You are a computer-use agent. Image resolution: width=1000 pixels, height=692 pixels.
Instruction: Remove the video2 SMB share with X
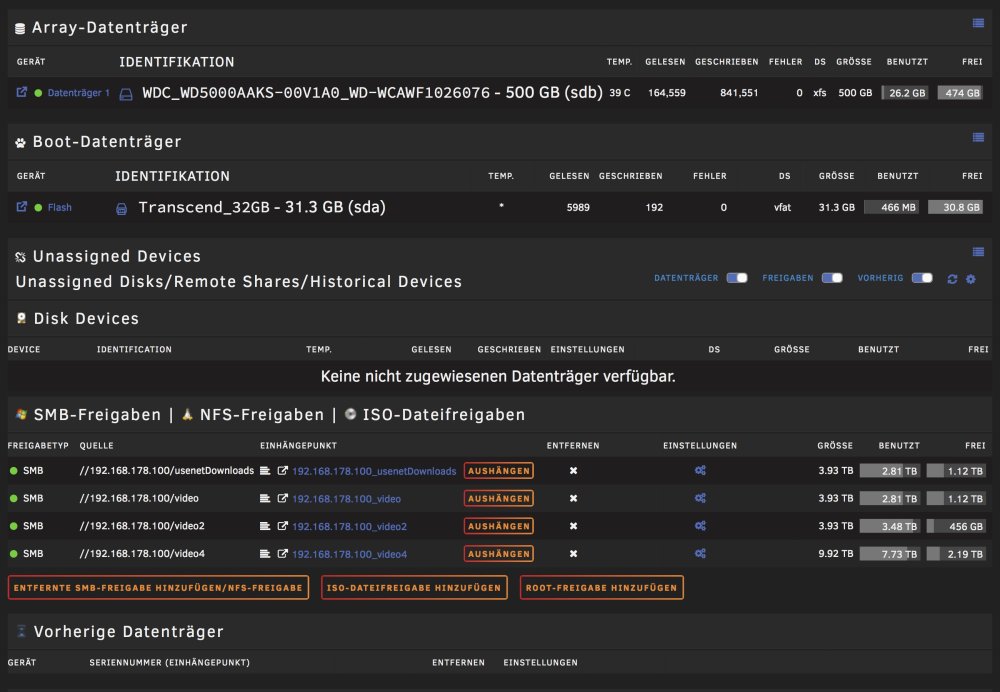[573, 526]
